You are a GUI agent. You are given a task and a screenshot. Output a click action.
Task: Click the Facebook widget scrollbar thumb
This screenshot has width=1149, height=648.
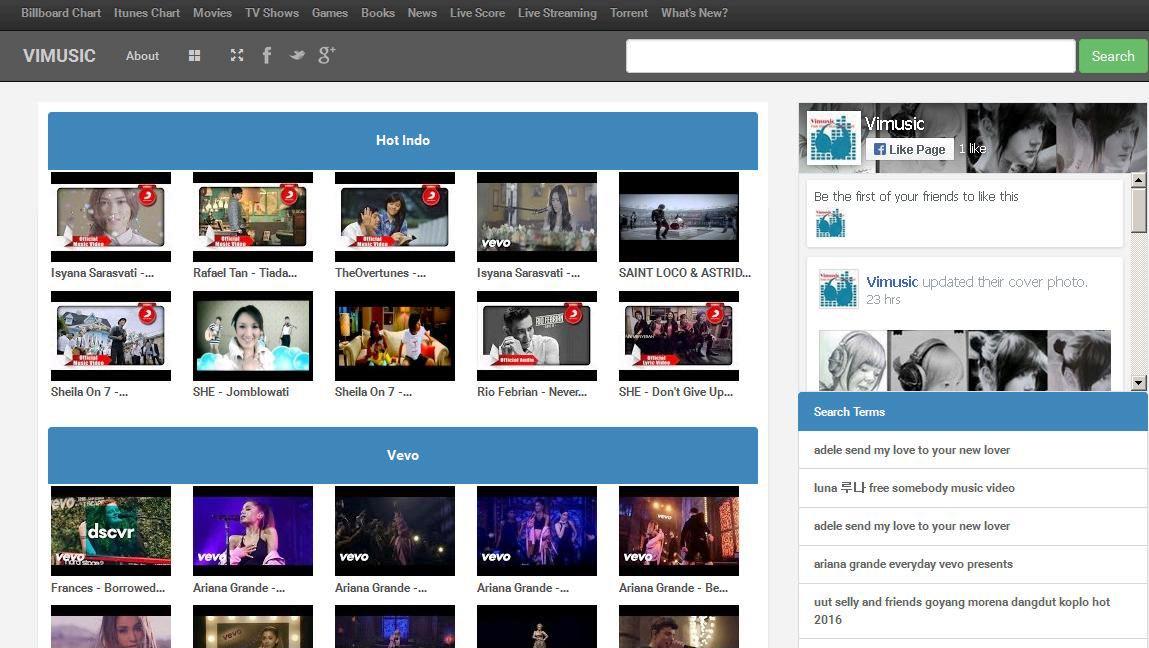tap(1139, 211)
